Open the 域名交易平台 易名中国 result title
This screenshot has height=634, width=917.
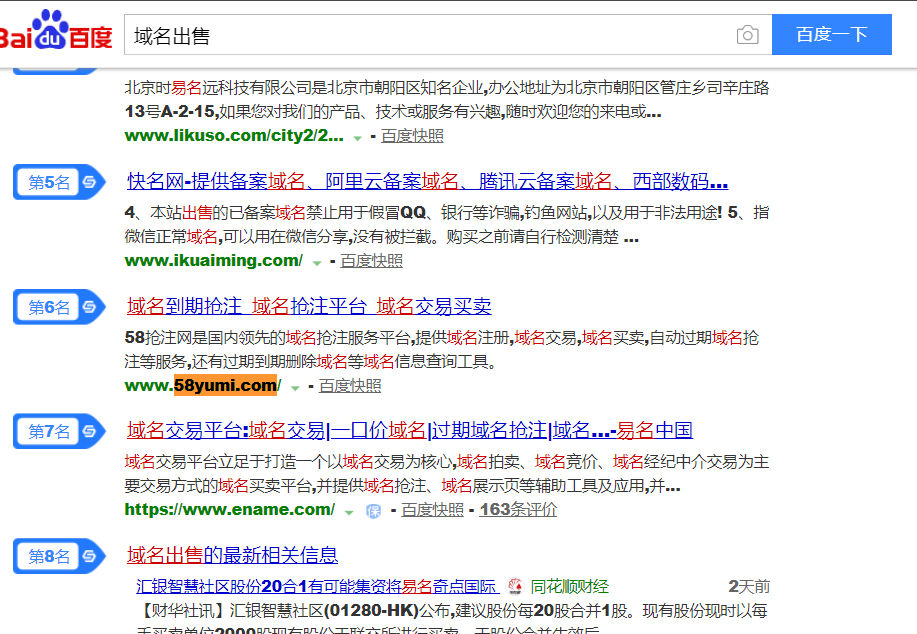coord(410,430)
